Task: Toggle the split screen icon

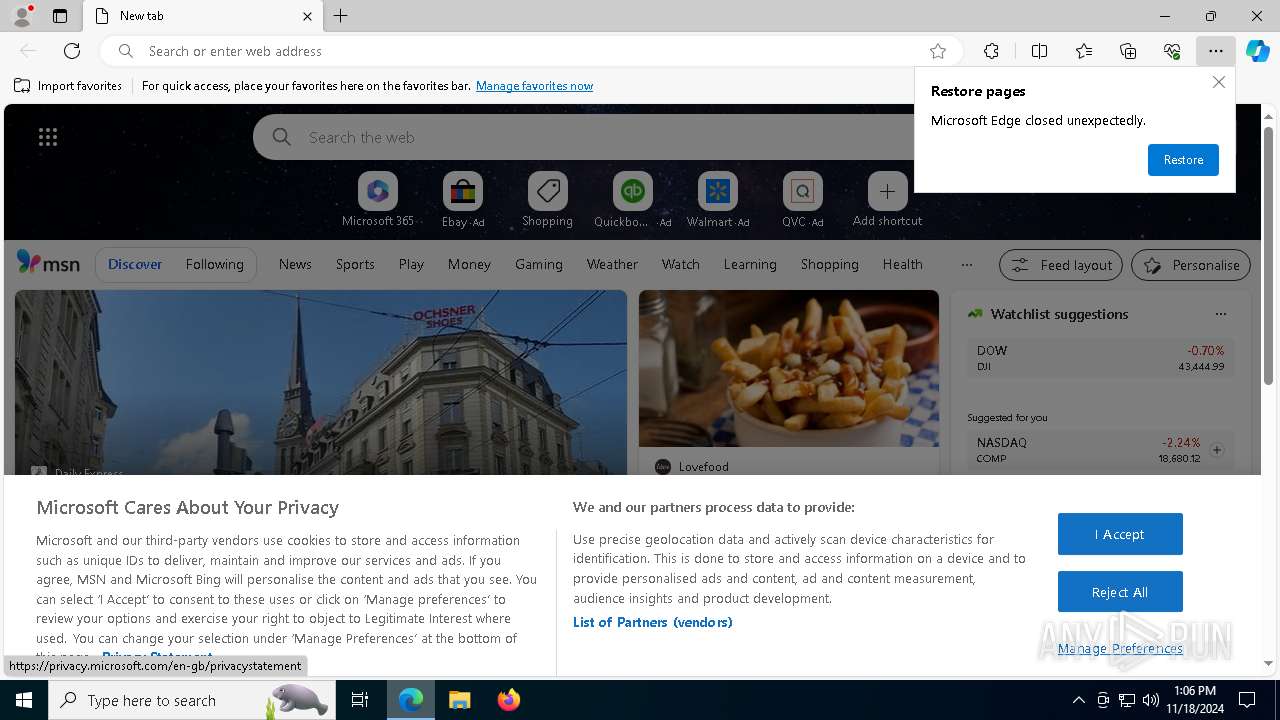Action: (1039, 51)
